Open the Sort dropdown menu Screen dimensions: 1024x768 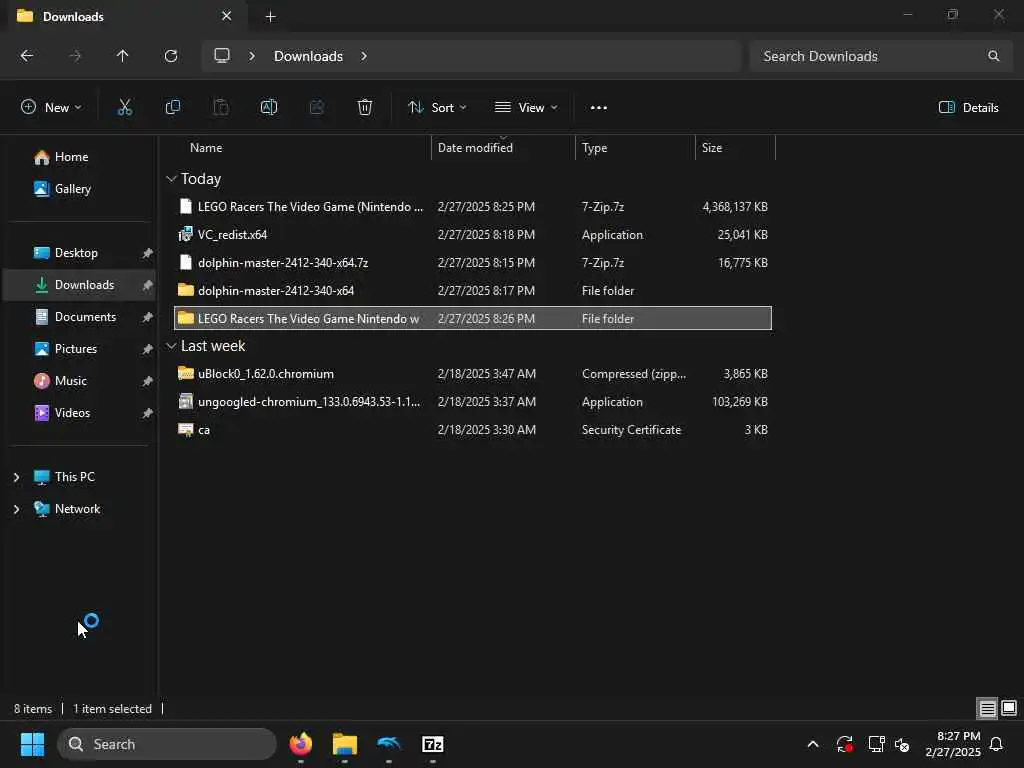tap(437, 108)
